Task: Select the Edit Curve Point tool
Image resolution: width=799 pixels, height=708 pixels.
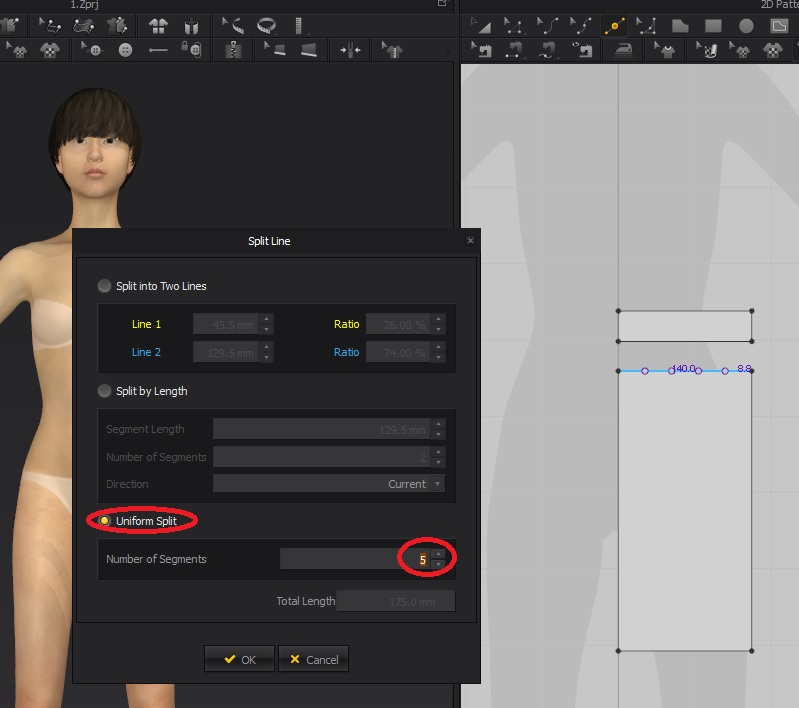Action: click(x=581, y=25)
